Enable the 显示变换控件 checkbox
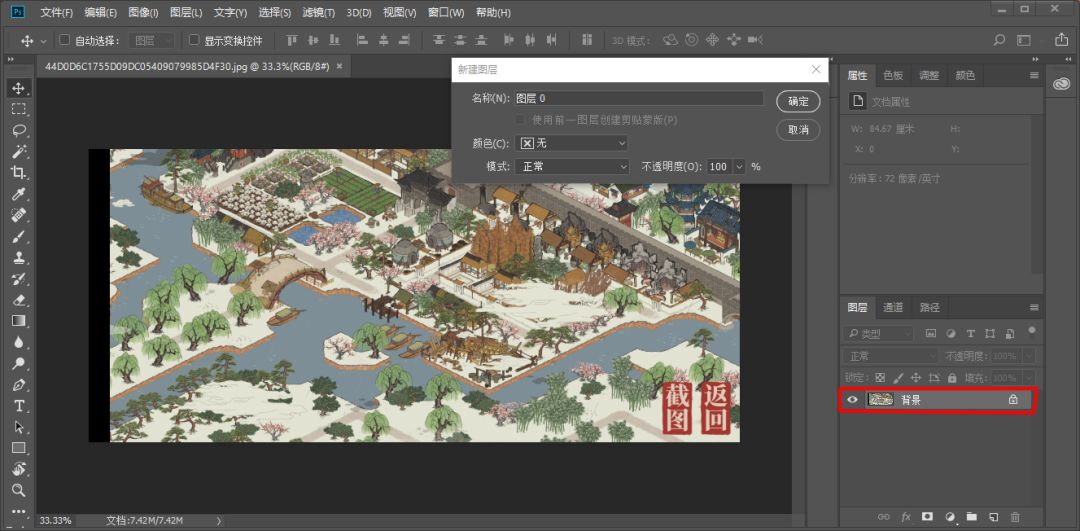The height and width of the screenshot is (531, 1080). [194, 40]
